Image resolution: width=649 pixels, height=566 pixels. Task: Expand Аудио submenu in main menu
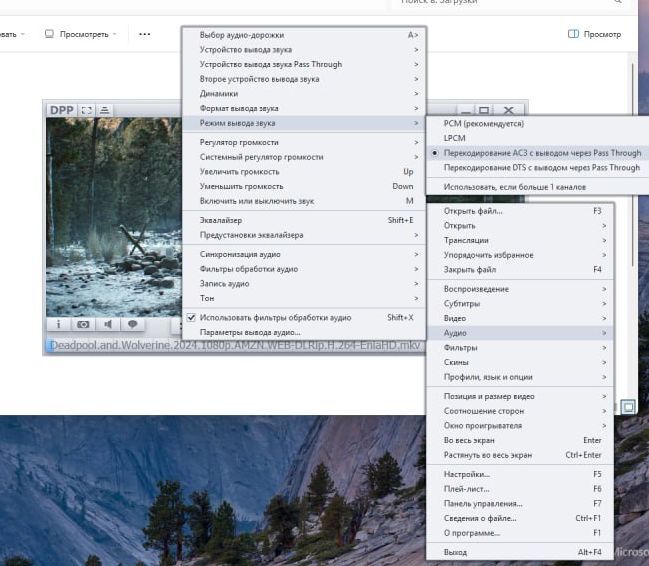tap(520, 333)
